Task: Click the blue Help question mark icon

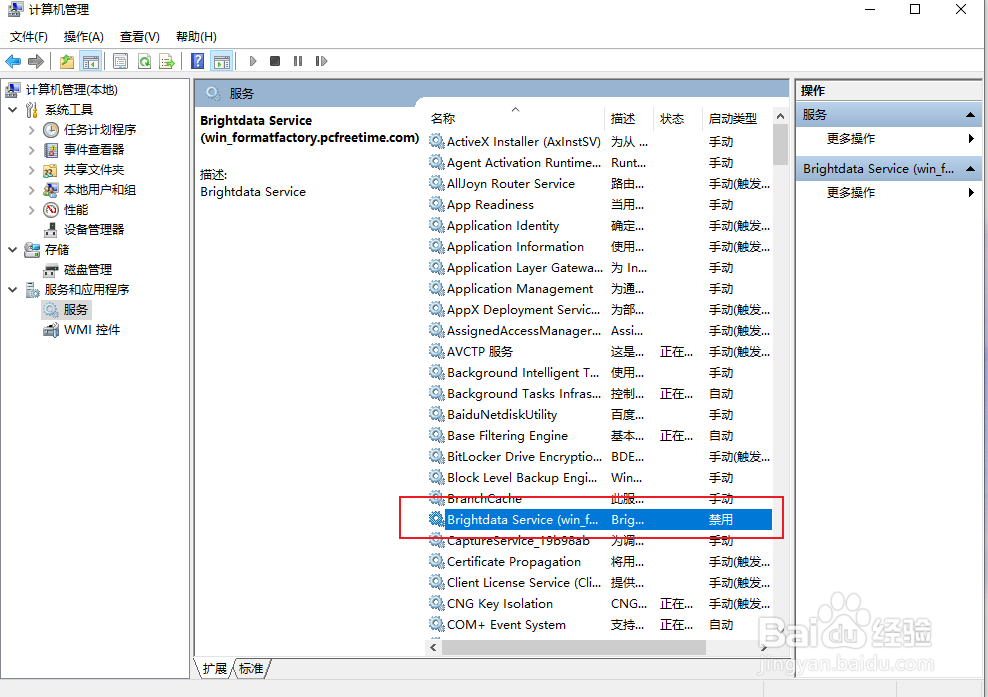Action: click(197, 61)
